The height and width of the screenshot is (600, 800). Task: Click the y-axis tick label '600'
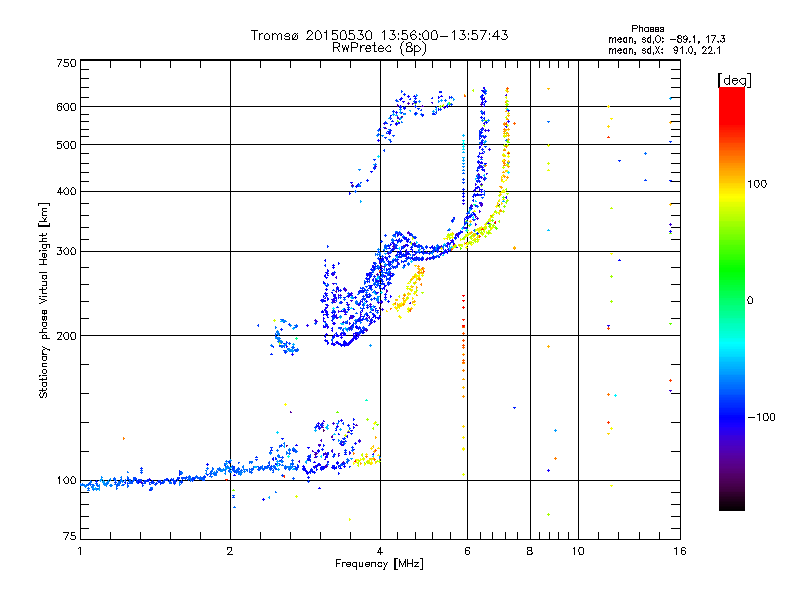coord(66,107)
